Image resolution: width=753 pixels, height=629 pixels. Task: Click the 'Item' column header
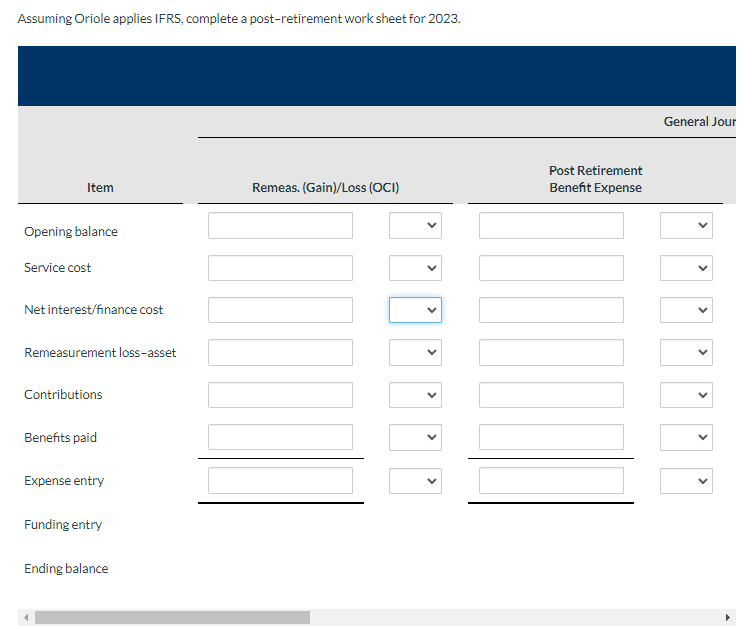[100, 188]
